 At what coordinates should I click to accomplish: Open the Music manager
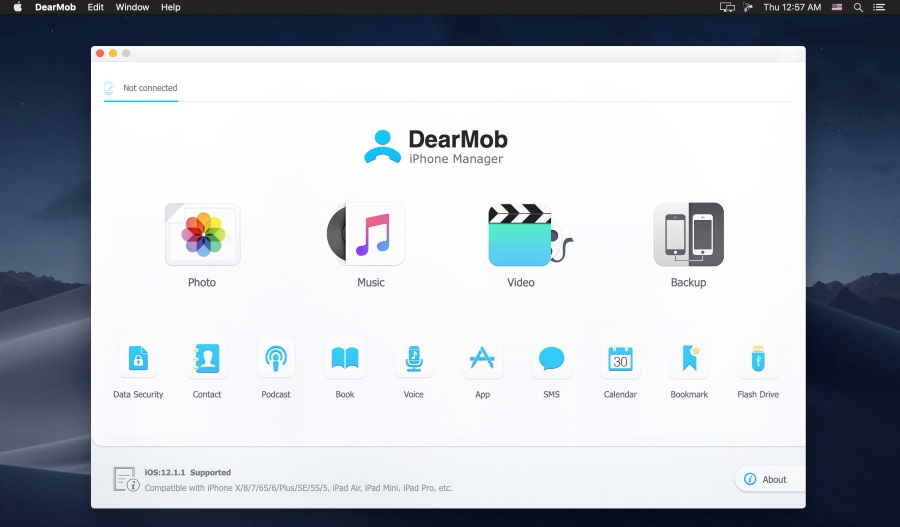pos(366,234)
